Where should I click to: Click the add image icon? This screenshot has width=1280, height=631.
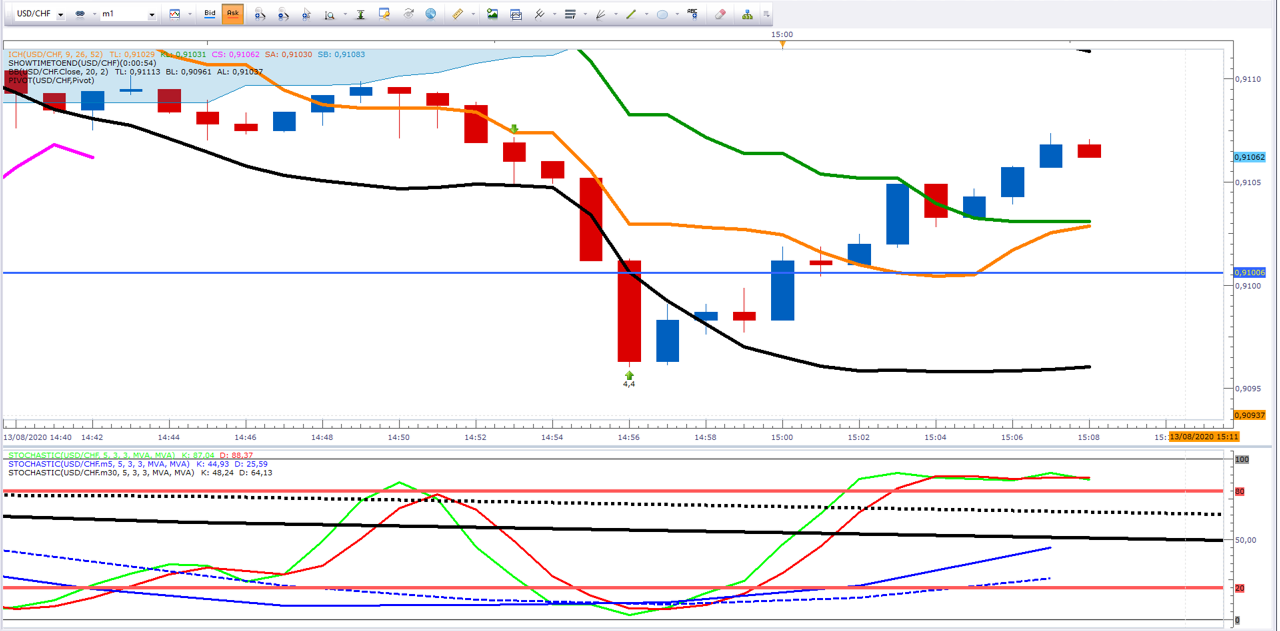(x=492, y=14)
